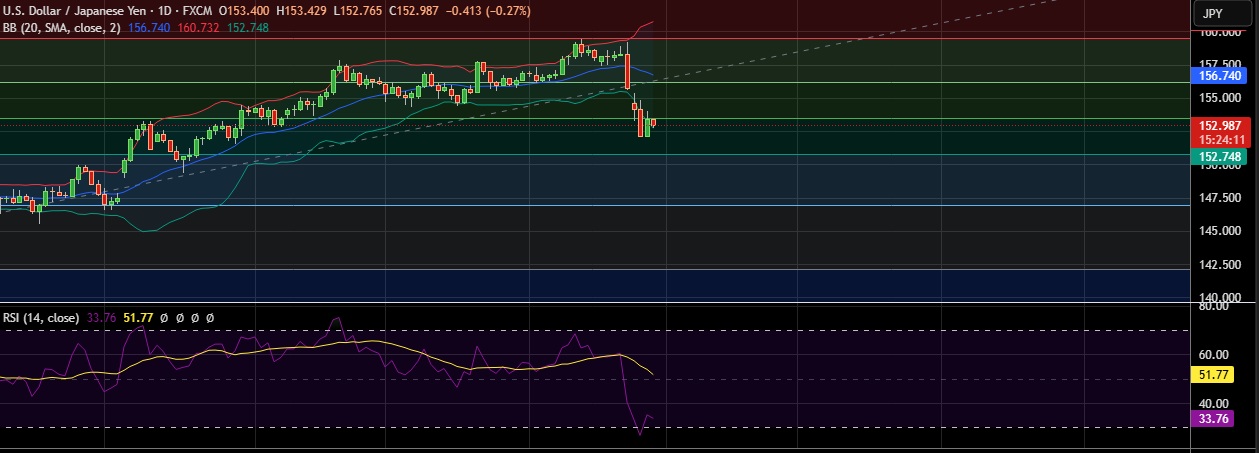Click the 60.00 tick on RSI scale
1259x453 pixels.
click(x=1213, y=354)
